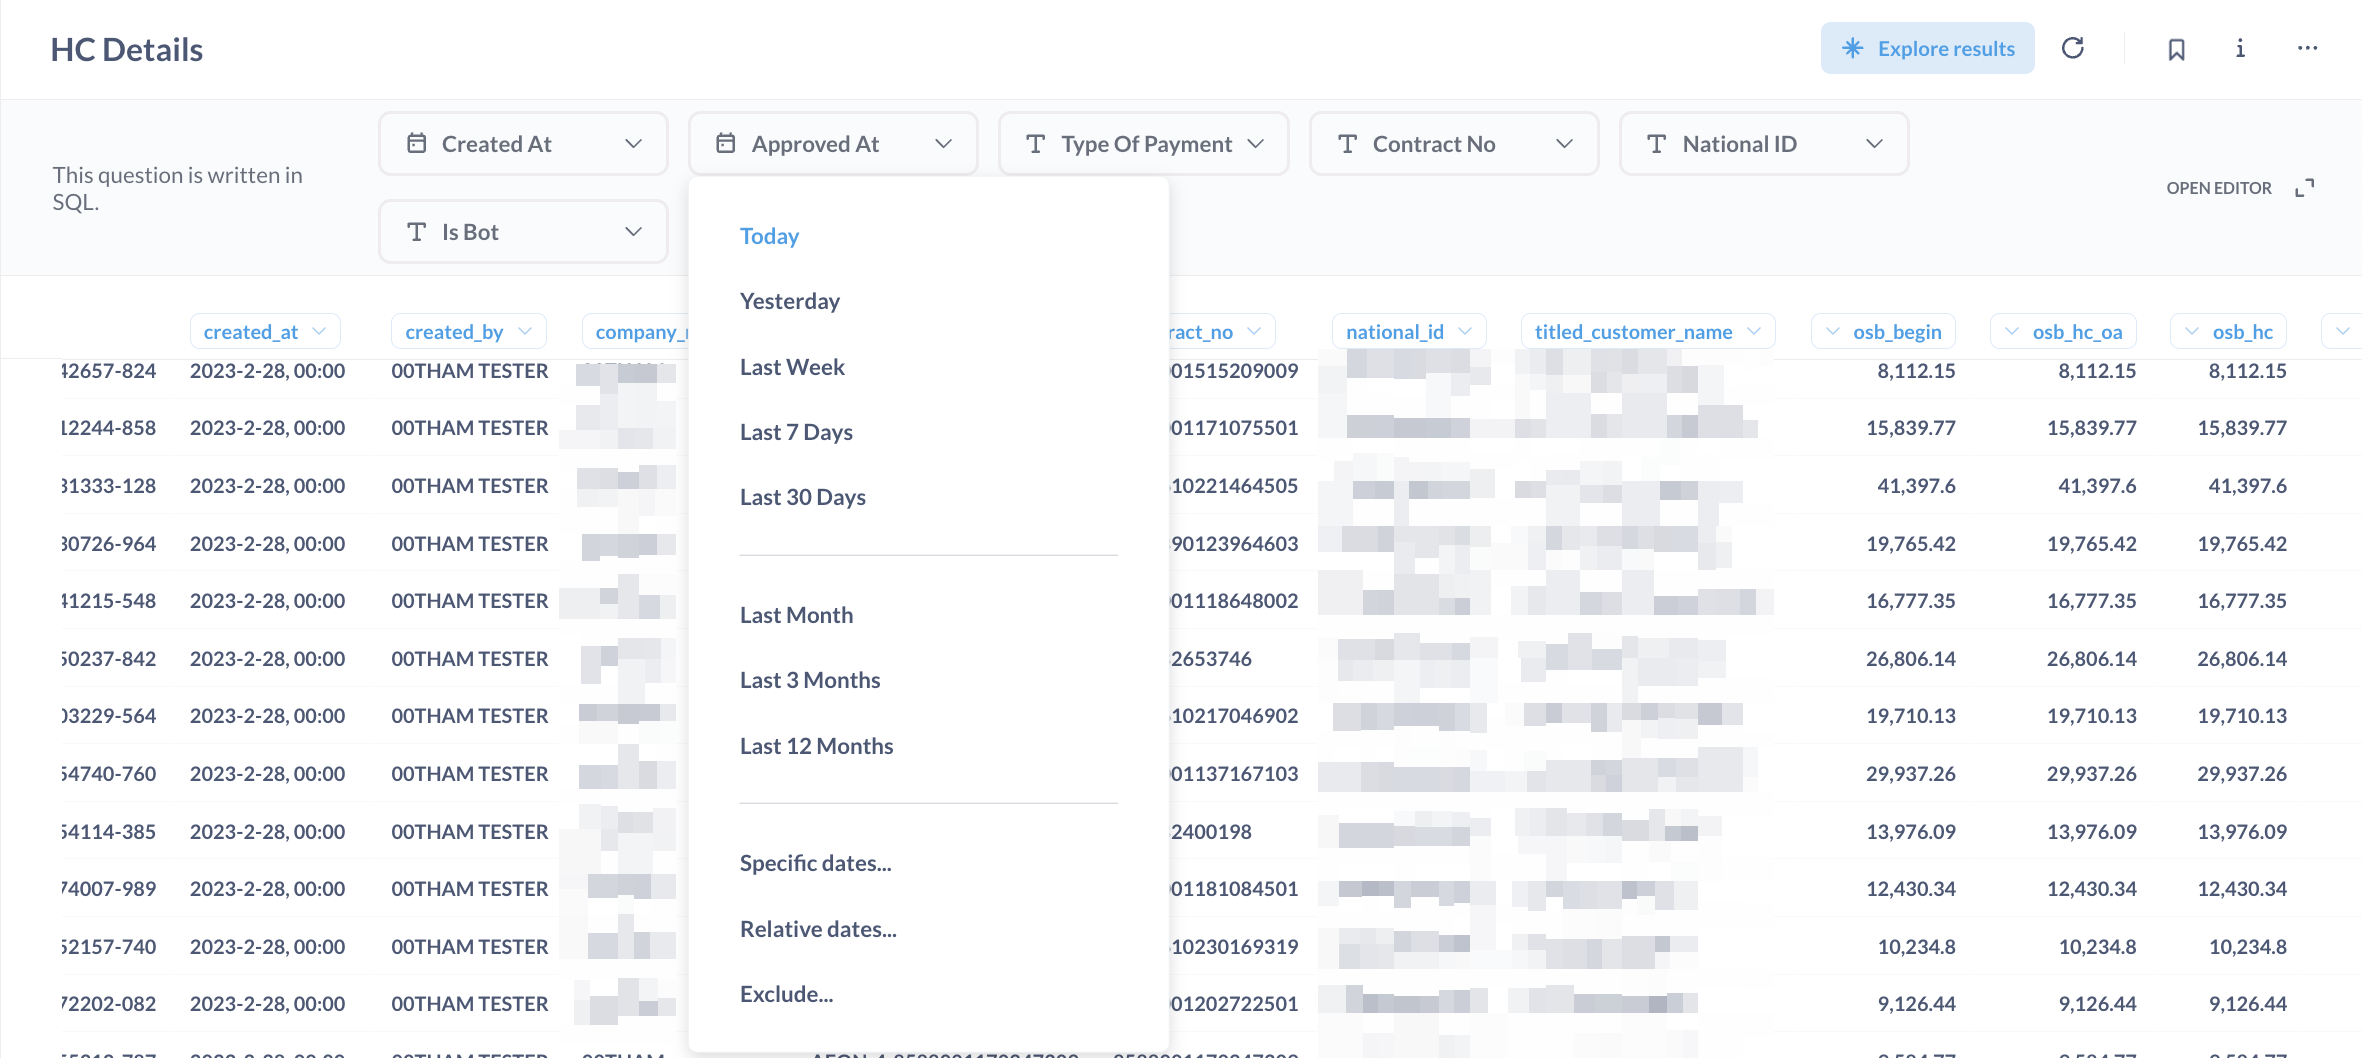Click contract number ending 10221464505
The image size is (2362, 1058).
[1235, 486]
